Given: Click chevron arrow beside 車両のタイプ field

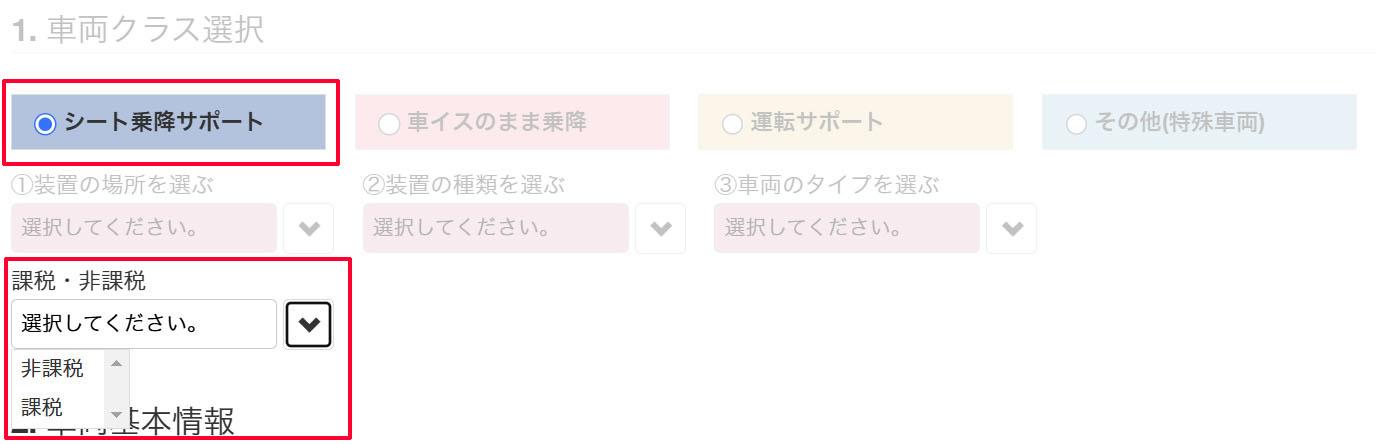Looking at the screenshot, I should 1012,228.
